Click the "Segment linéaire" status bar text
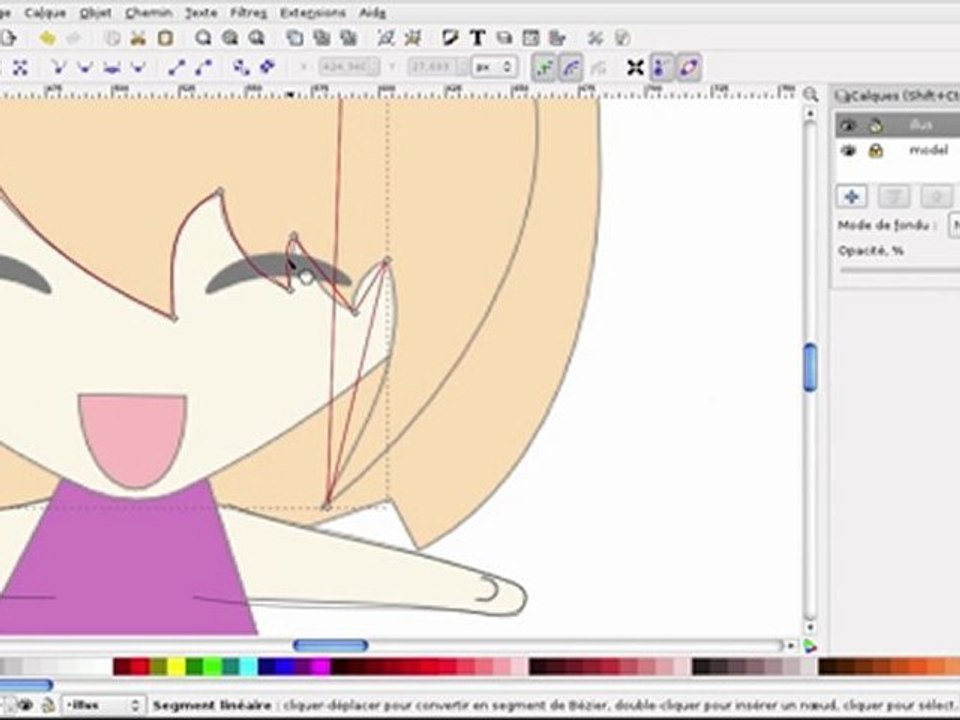Viewport: 960px width, 720px height. pos(212,705)
